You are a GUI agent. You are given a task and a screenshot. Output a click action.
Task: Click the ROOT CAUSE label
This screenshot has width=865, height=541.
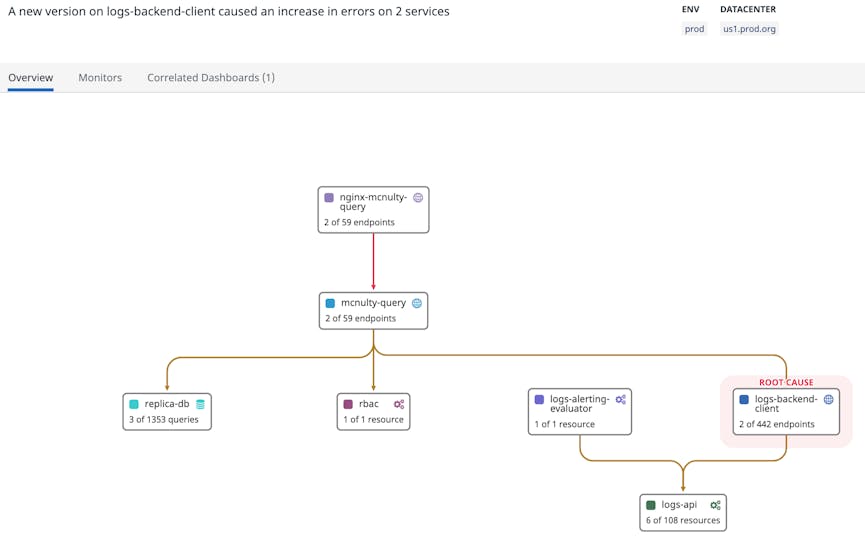coord(786,382)
